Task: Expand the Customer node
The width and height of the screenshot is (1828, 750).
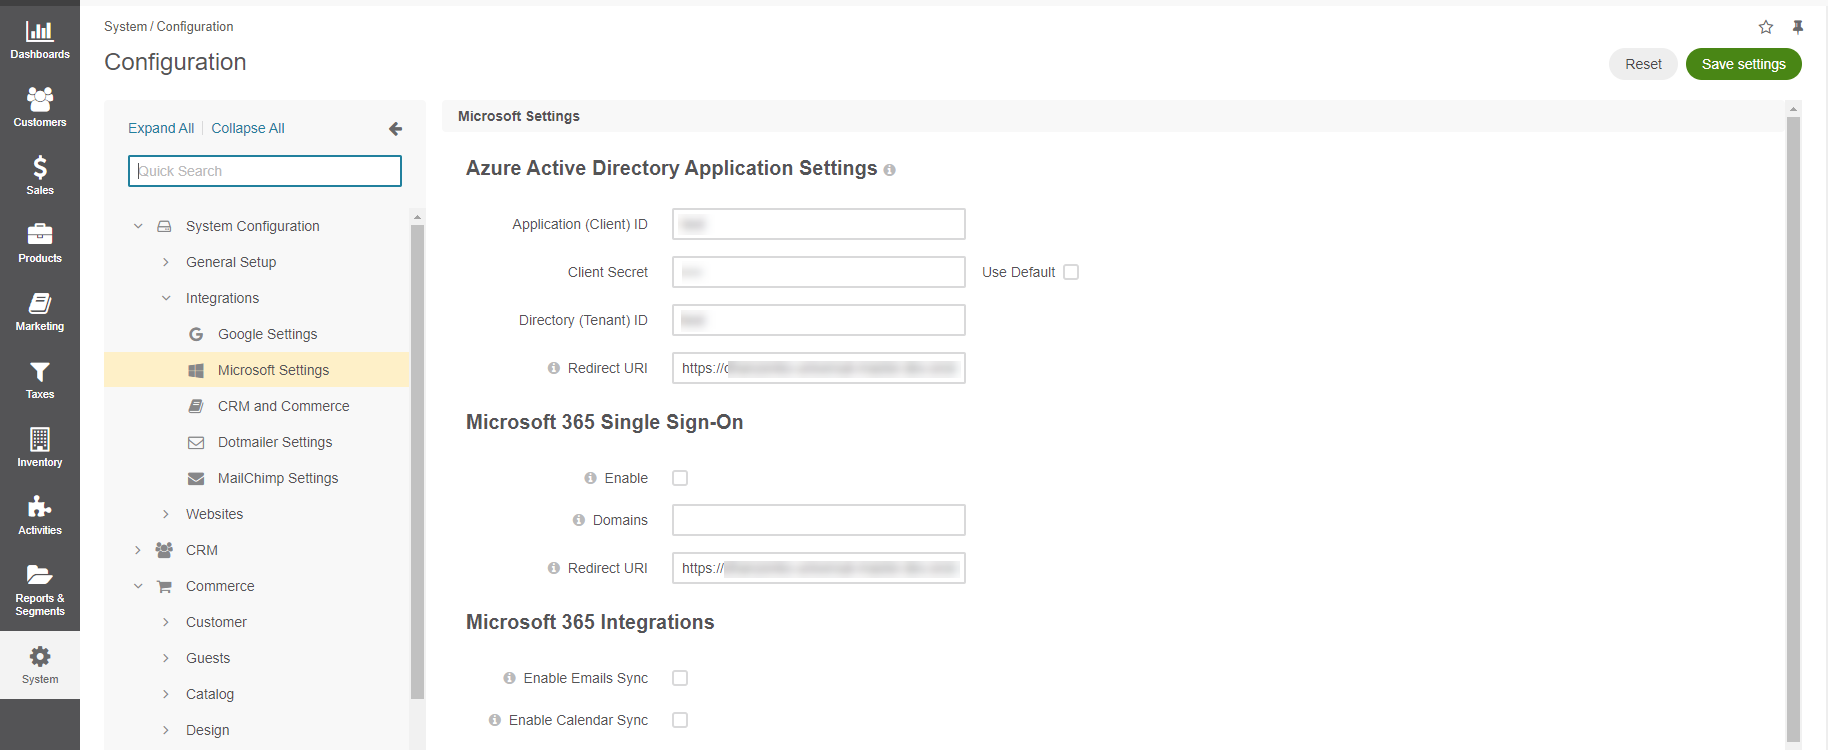Action: (166, 622)
